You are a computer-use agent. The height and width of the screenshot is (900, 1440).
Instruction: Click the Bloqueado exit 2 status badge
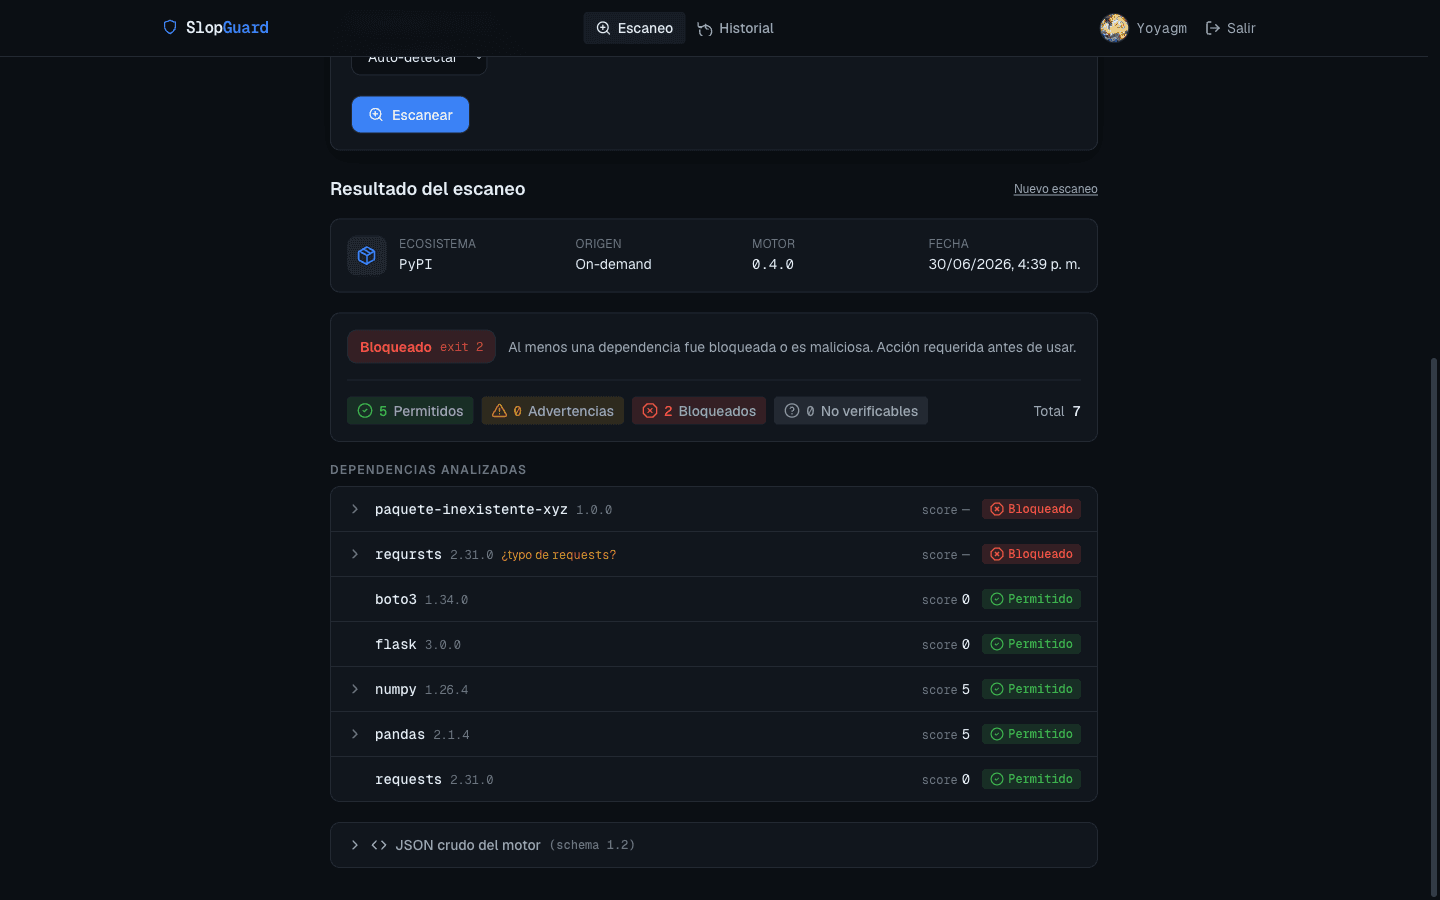coord(421,347)
